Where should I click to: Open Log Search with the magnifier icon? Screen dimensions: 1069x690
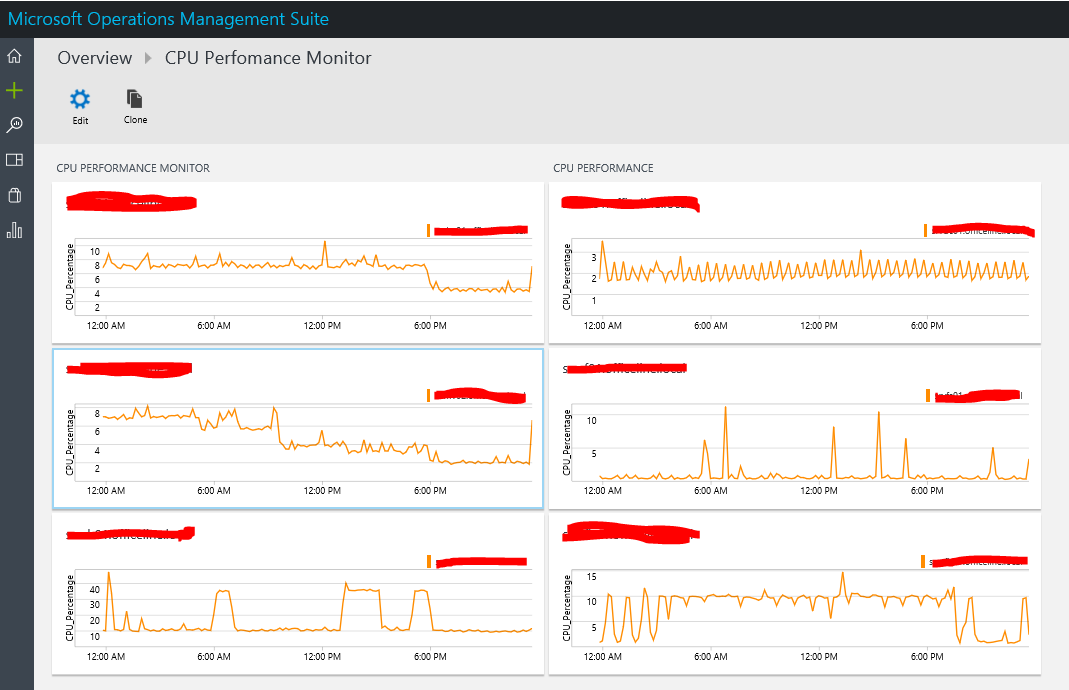point(14,124)
